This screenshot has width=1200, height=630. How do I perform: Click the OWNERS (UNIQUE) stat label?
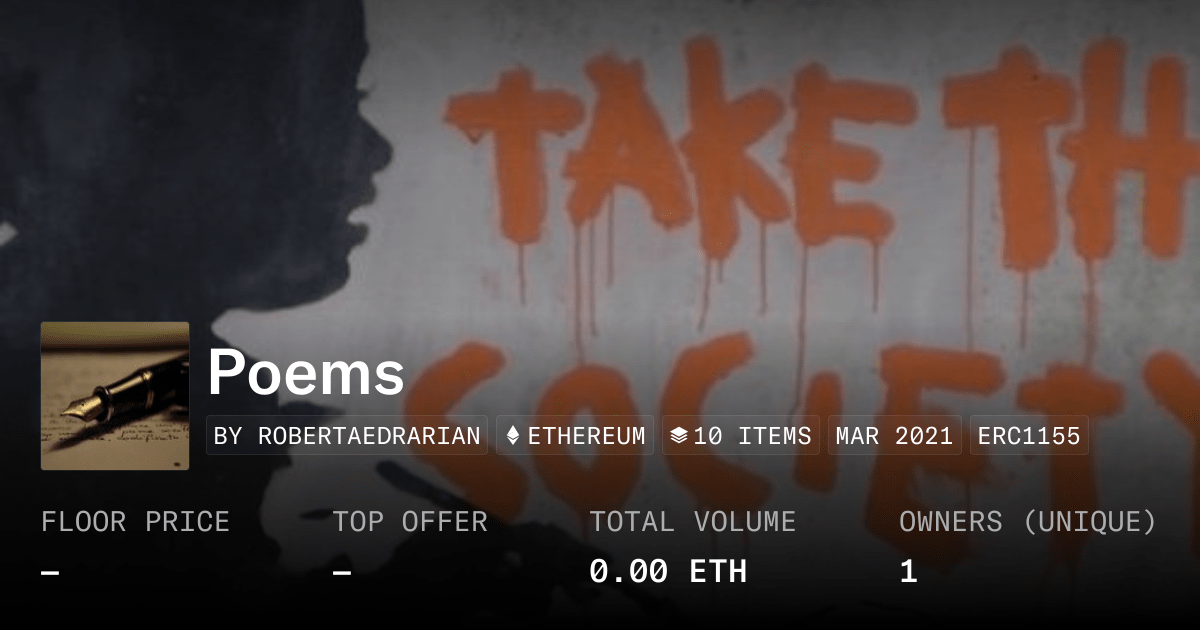[1028, 522]
